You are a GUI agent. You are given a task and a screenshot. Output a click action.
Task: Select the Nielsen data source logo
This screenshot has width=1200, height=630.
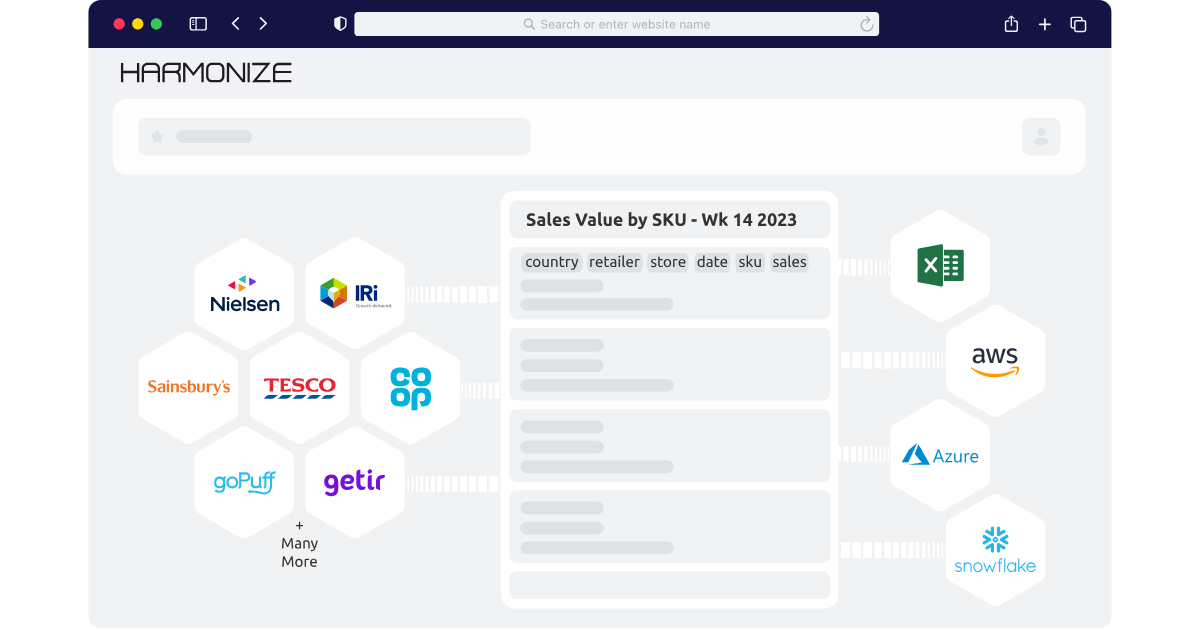[x=244, y=291]
